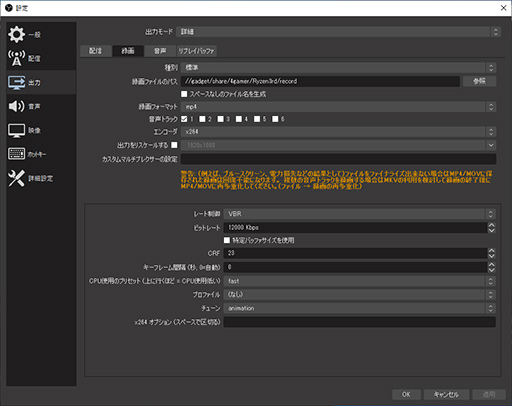Click the Browse button beside recording path

[479, 81]
